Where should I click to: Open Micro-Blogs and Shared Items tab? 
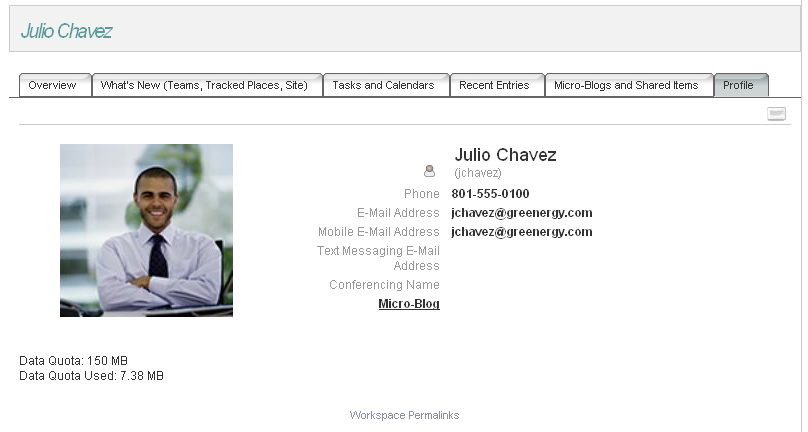pos(629,85)
